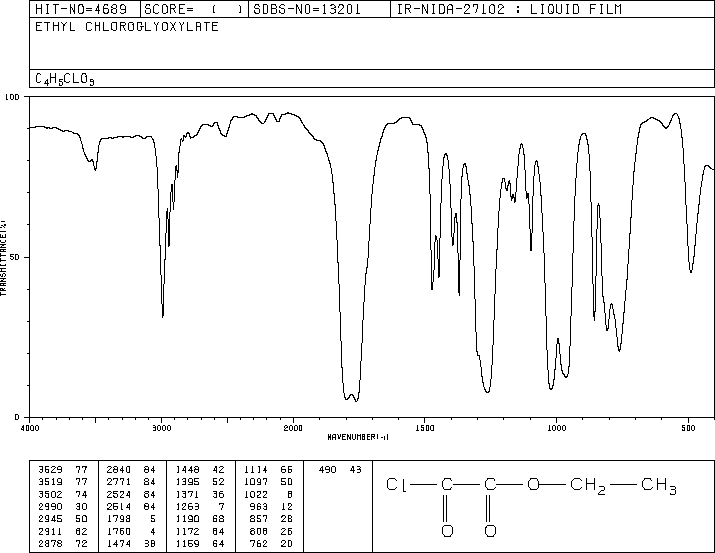The height and width of the screenshot is (553, 715).
Task: Select the molecular formula 'C4H5ClO3'
Action: 65,79
